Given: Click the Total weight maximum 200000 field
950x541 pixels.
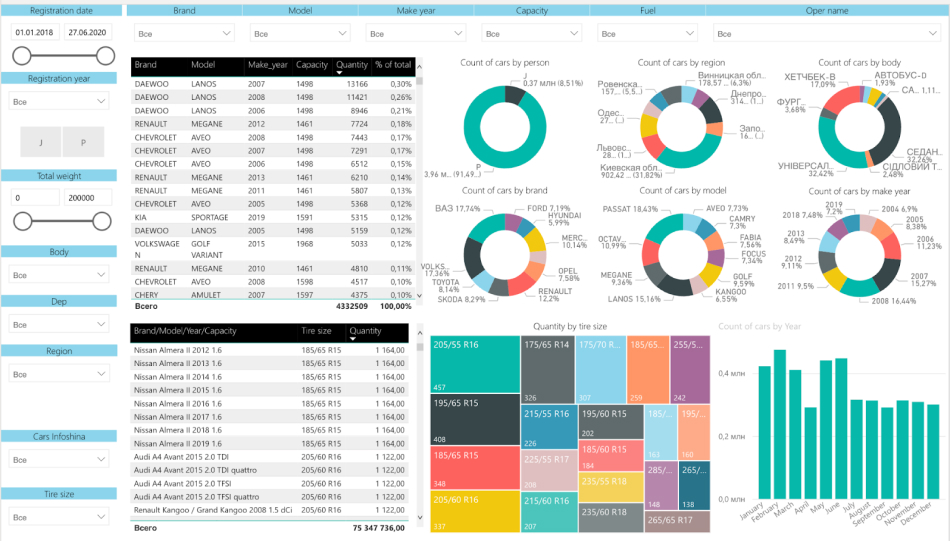Looking at the screenshot, I should click(x=88, y=197).
